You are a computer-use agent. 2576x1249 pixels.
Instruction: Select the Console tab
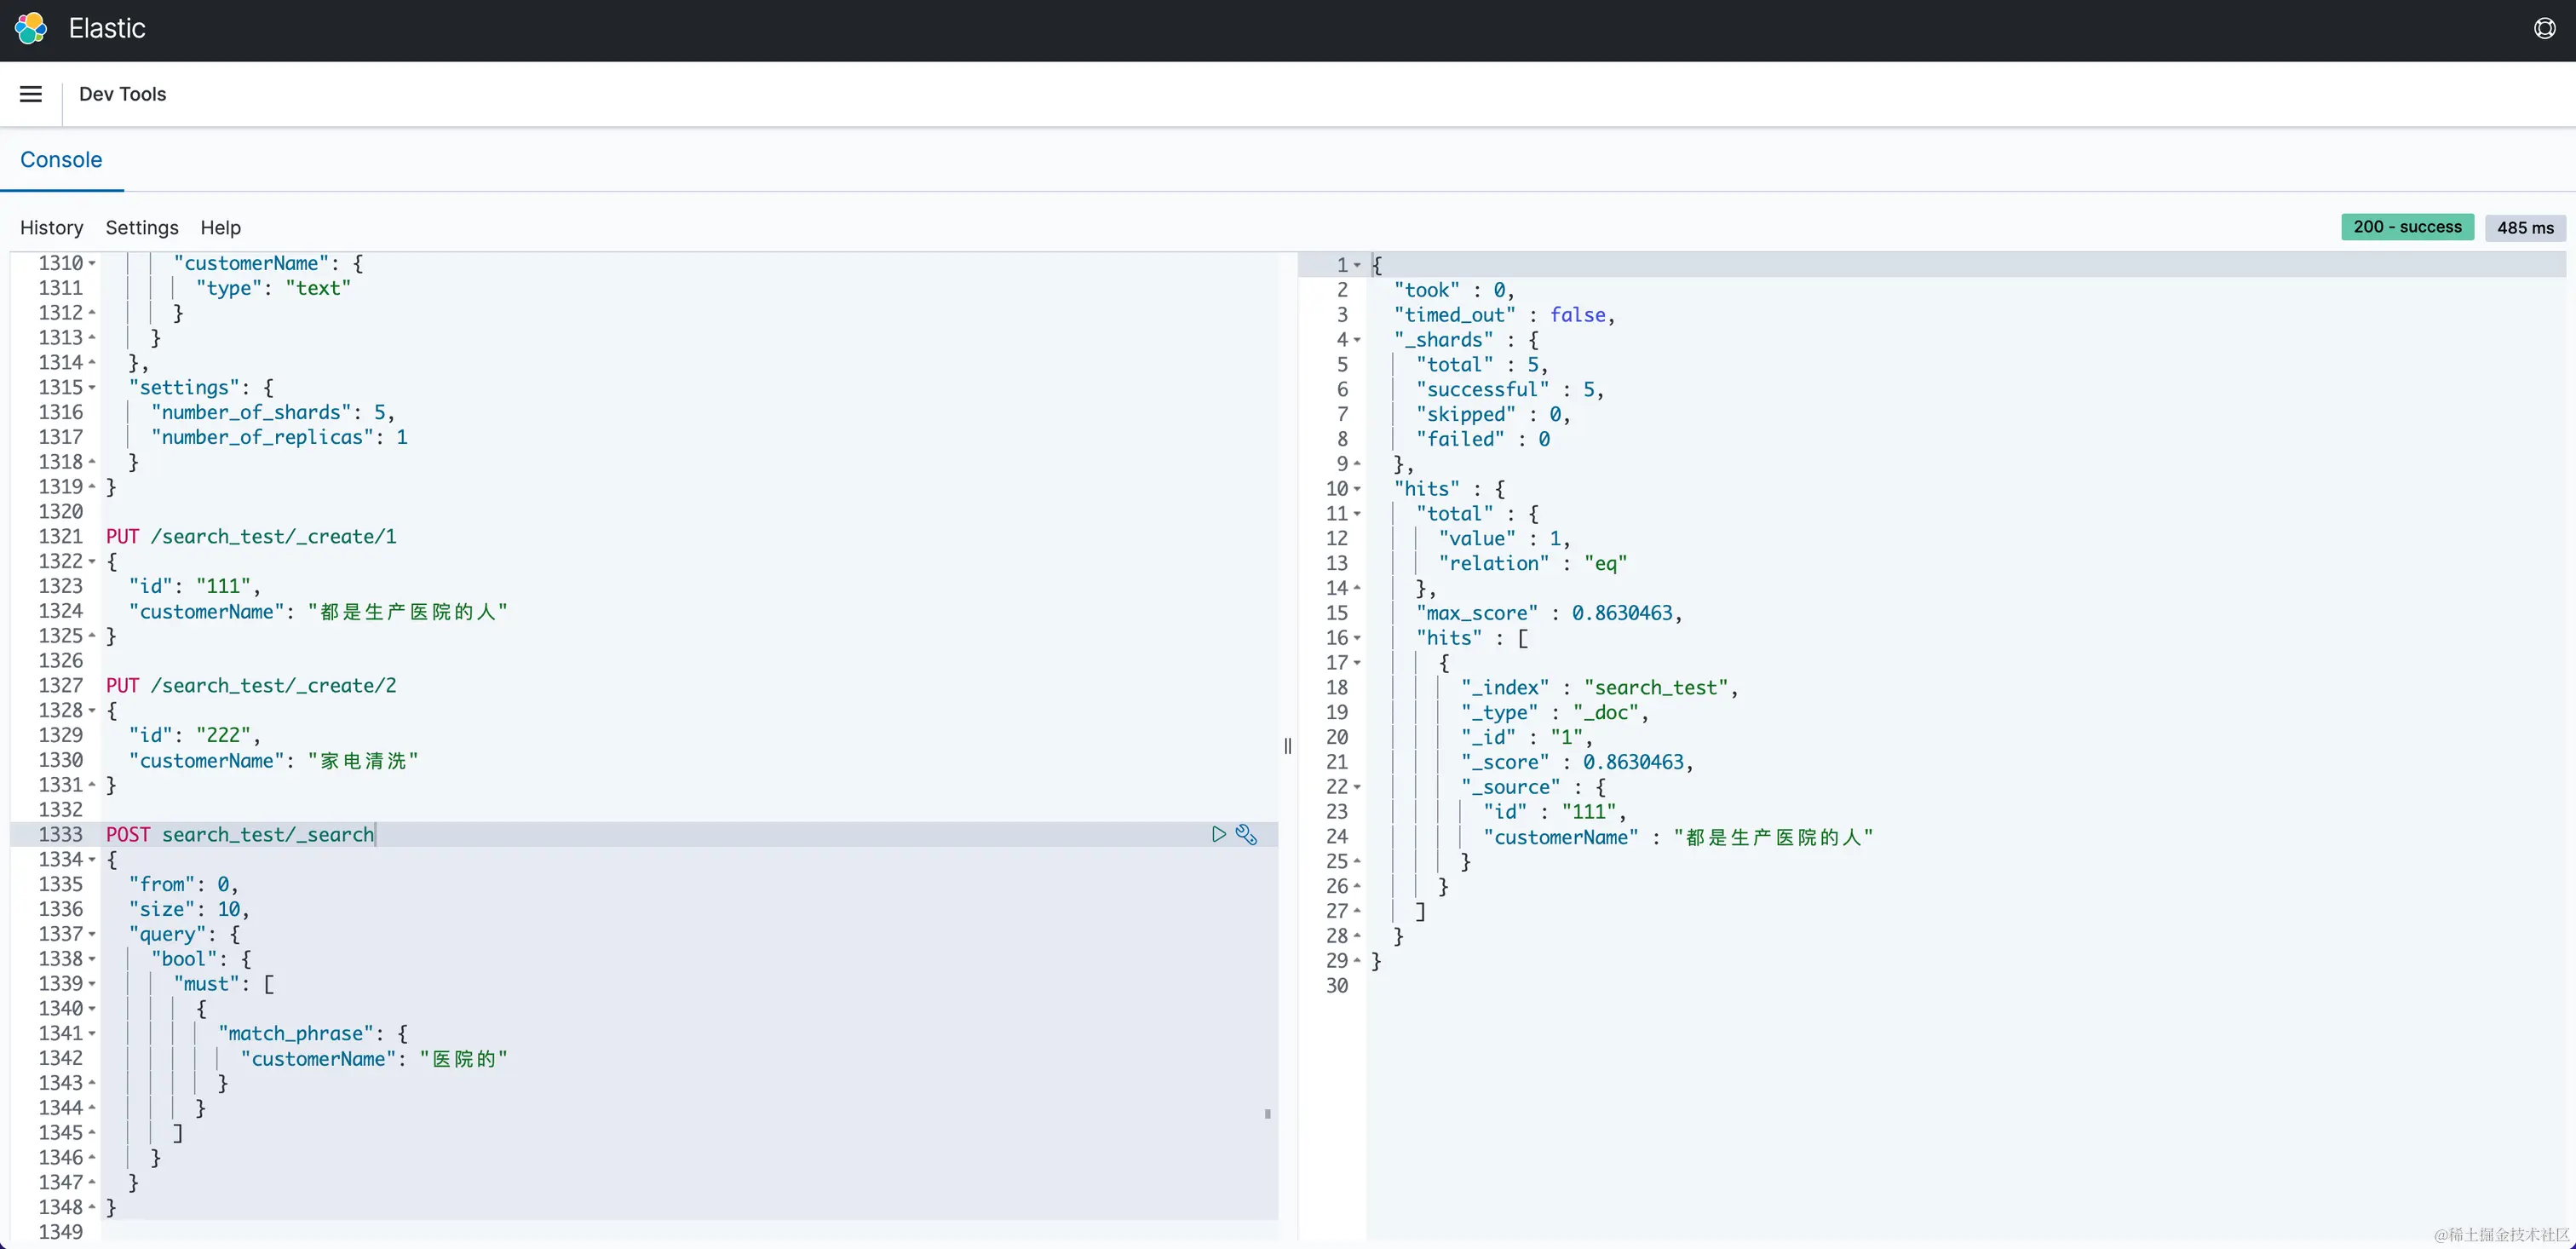(x=61, y=160)
